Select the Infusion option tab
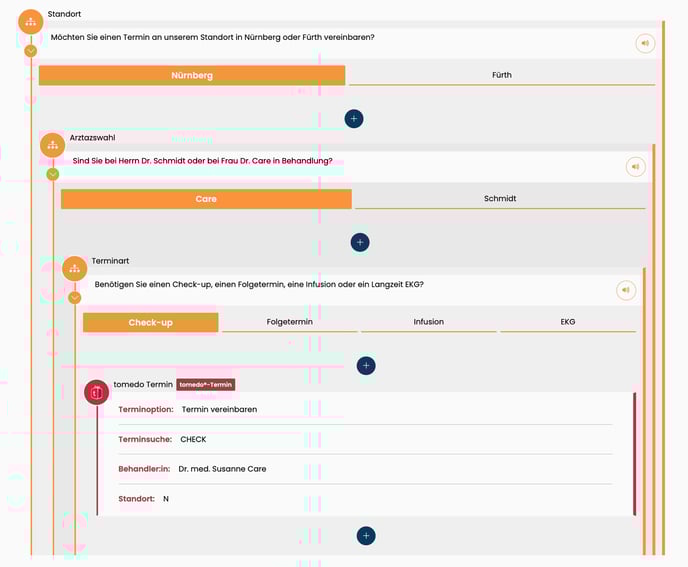The width and height of the screenshot is (688, 567). 428,322
